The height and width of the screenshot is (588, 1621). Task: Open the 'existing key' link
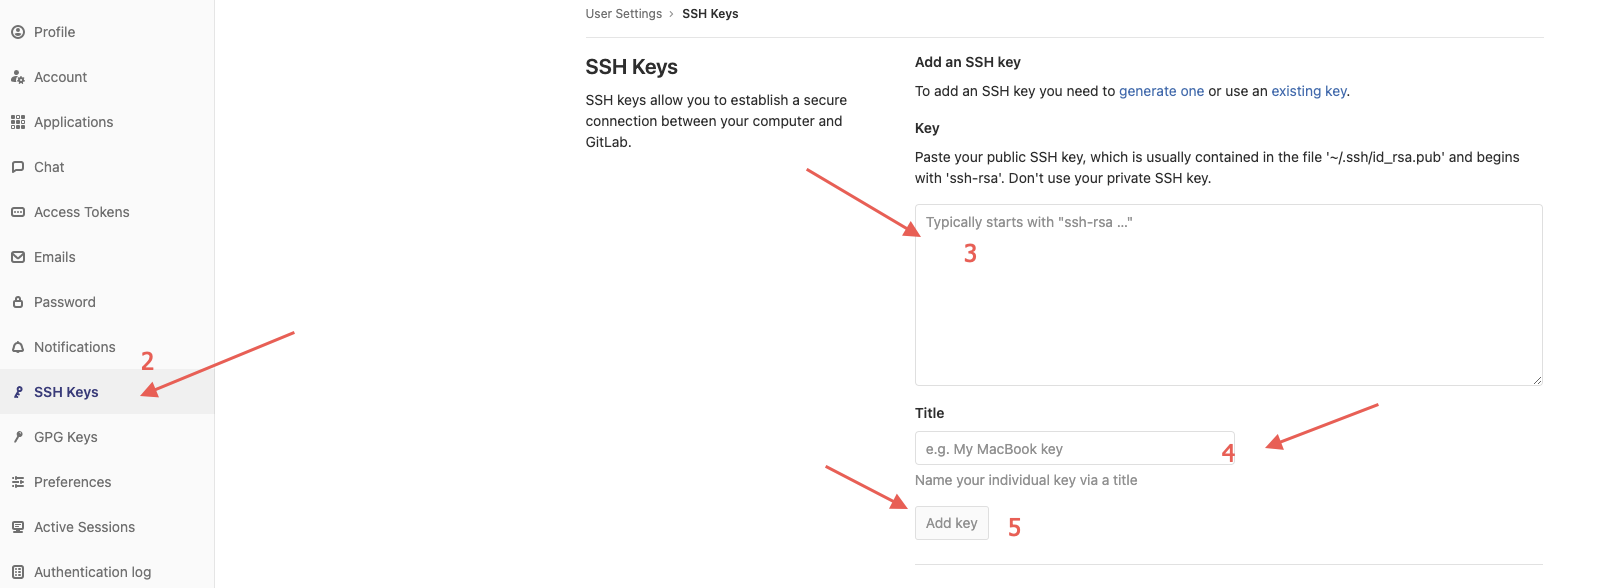(1308, 90)
